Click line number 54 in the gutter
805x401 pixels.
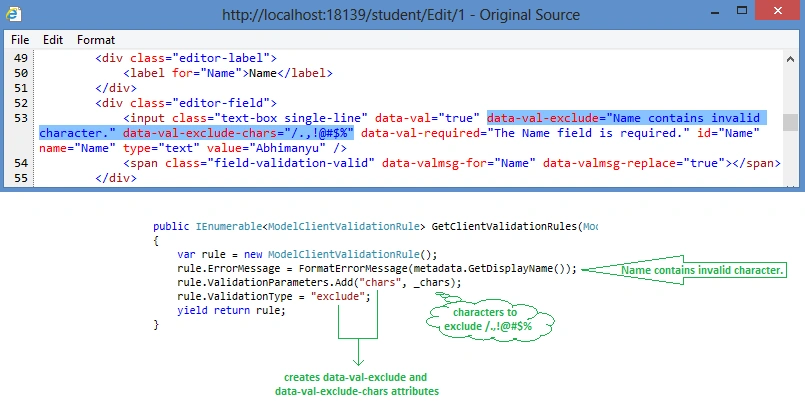pos(21,163)
